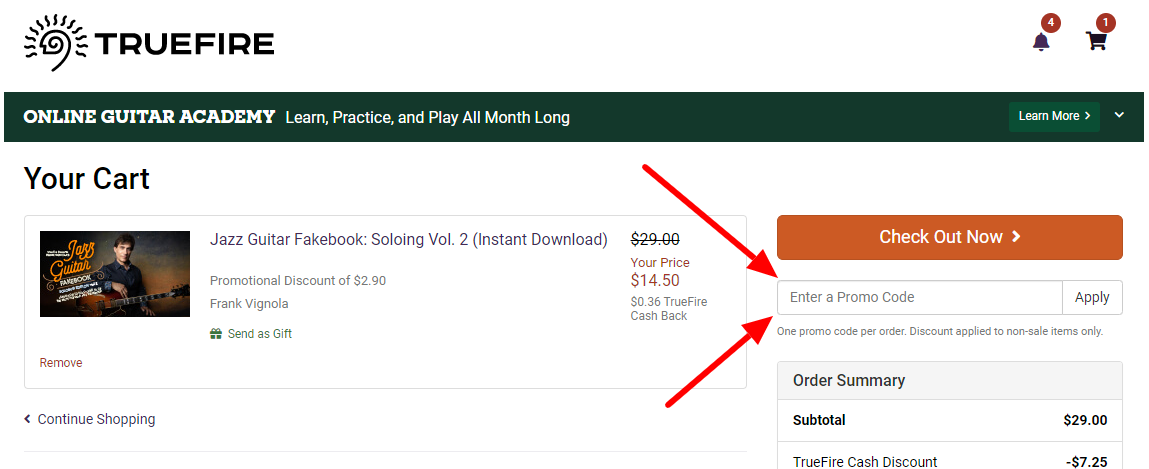Click the cart badge showing 1
This screenshot has height=469, width=1149.
1105,23
